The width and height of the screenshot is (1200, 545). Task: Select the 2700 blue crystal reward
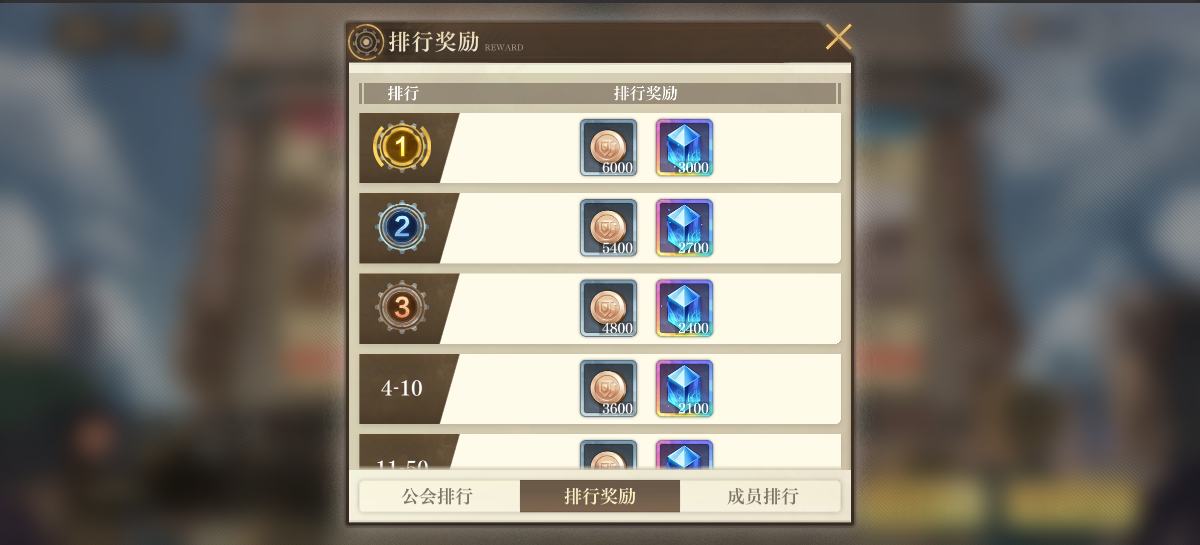point(684,228)
